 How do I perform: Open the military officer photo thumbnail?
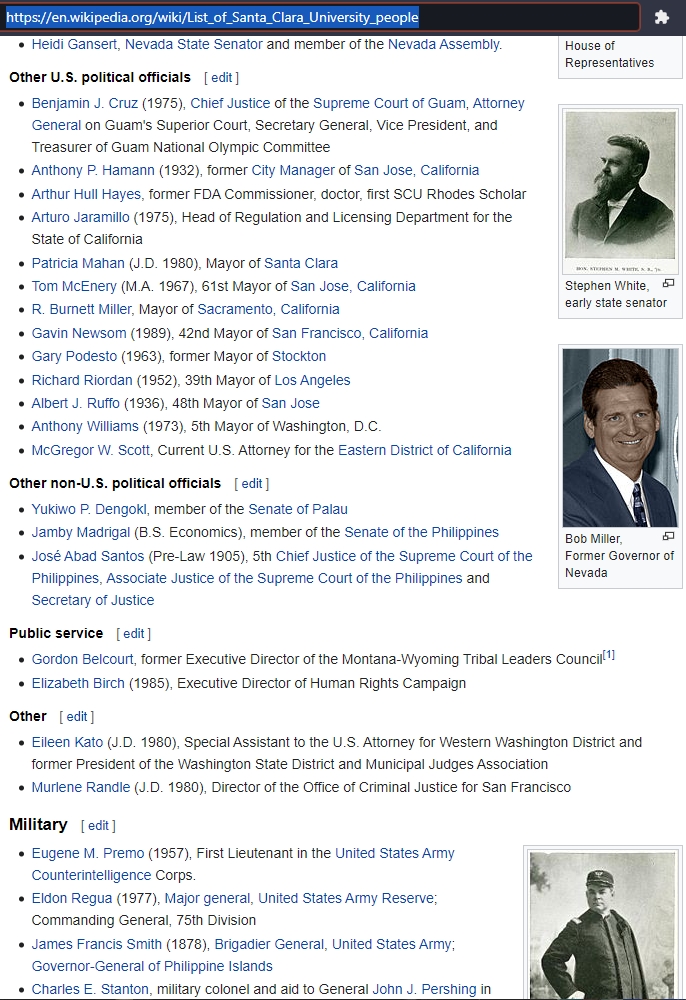602,925
